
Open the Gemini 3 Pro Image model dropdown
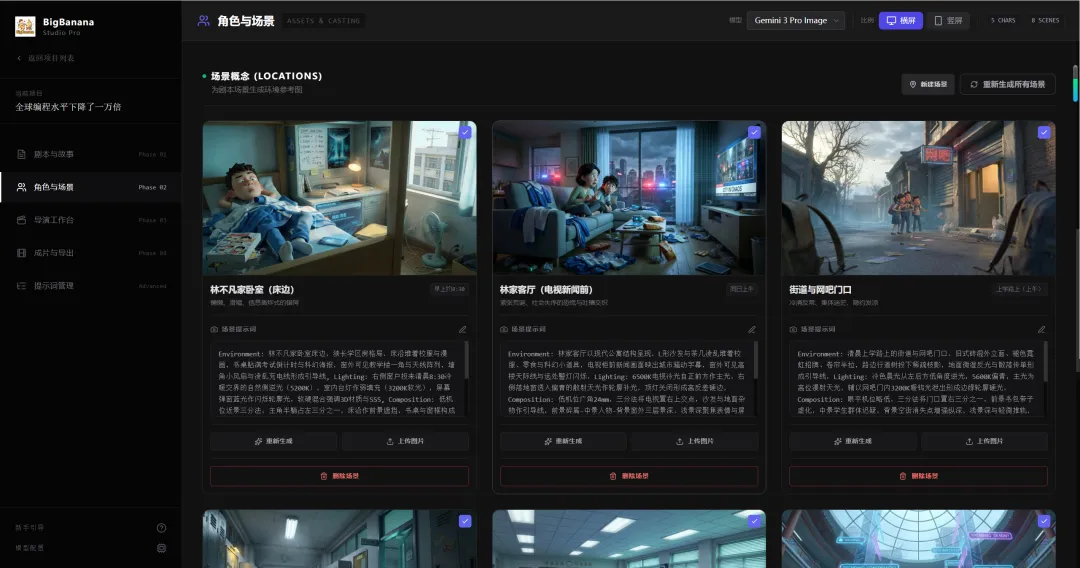[x=796, y=21]
